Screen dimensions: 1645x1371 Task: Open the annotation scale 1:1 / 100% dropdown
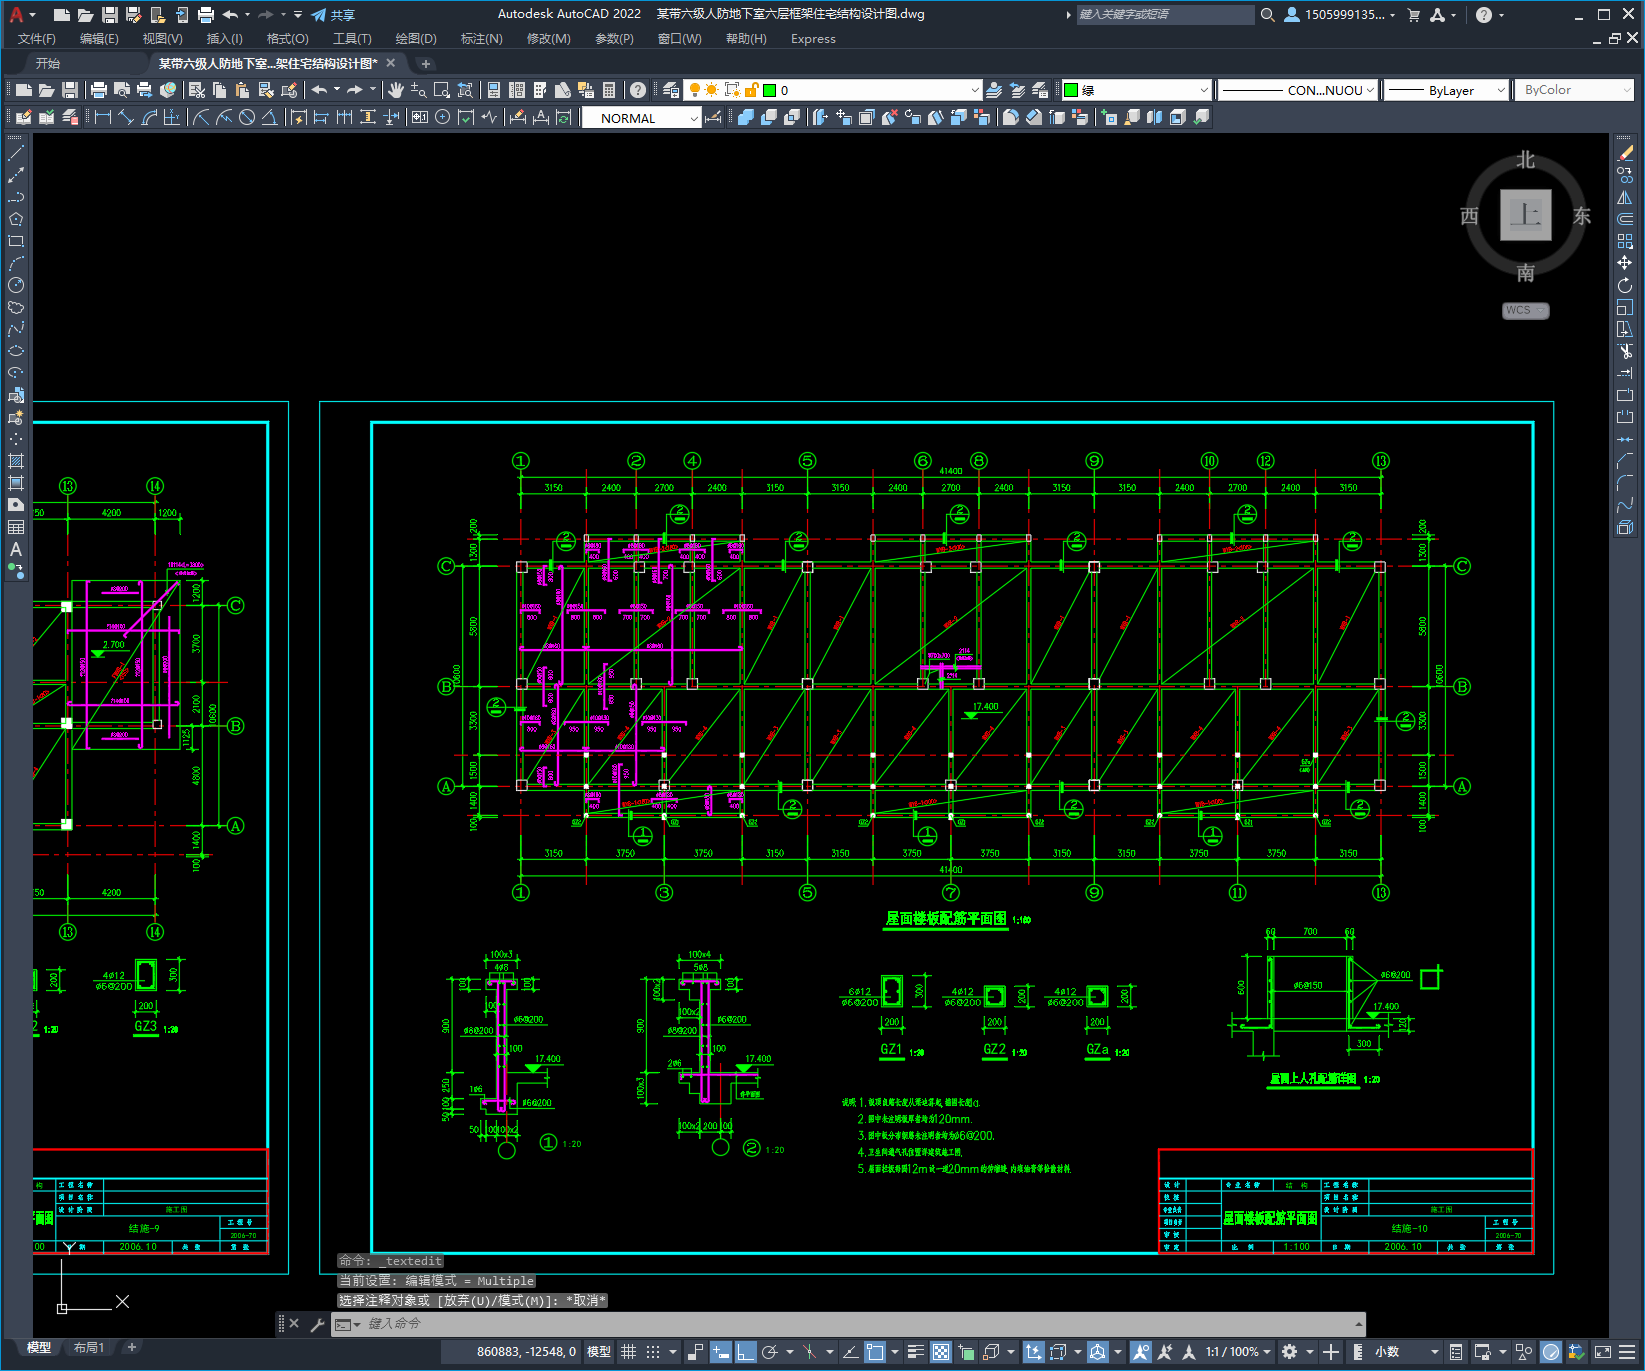[1238, 1352]
